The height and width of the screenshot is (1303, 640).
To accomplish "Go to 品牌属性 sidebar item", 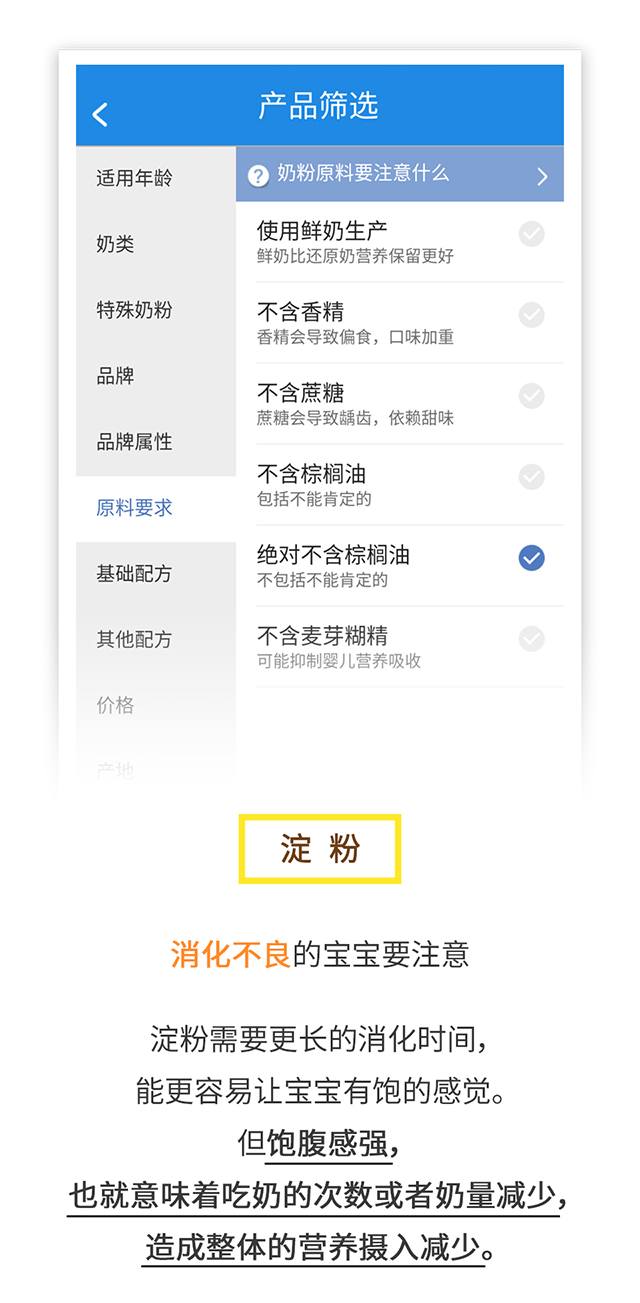I will (x=134, y=442).
